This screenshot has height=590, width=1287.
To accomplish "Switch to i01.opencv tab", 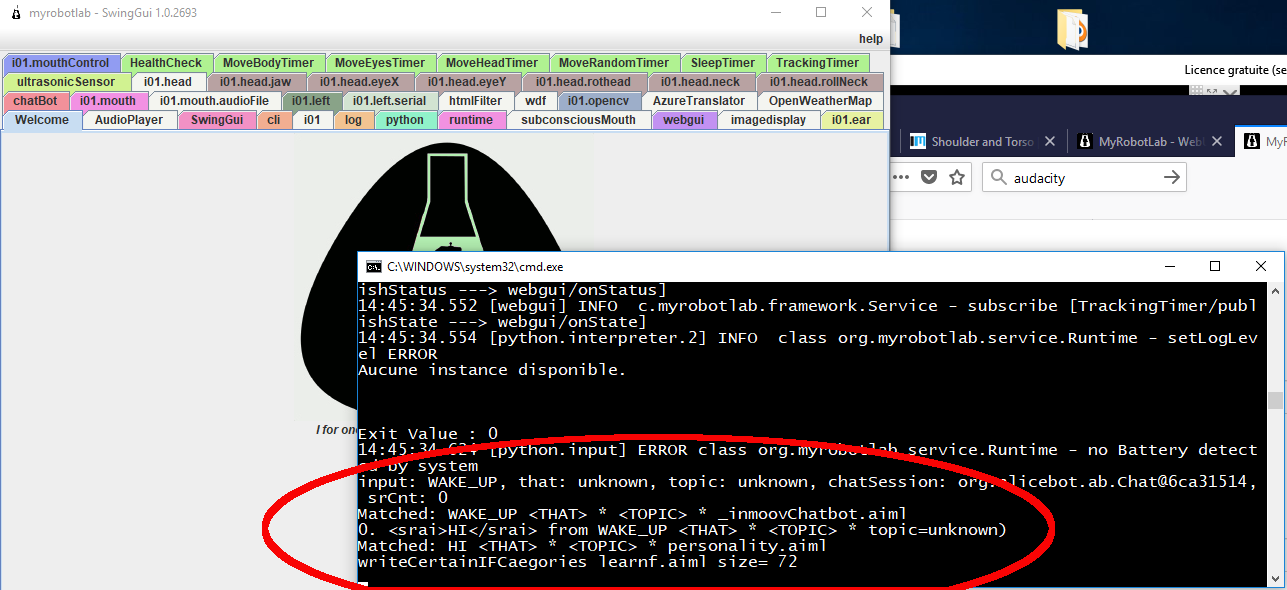I will click(x=599, y=101).
